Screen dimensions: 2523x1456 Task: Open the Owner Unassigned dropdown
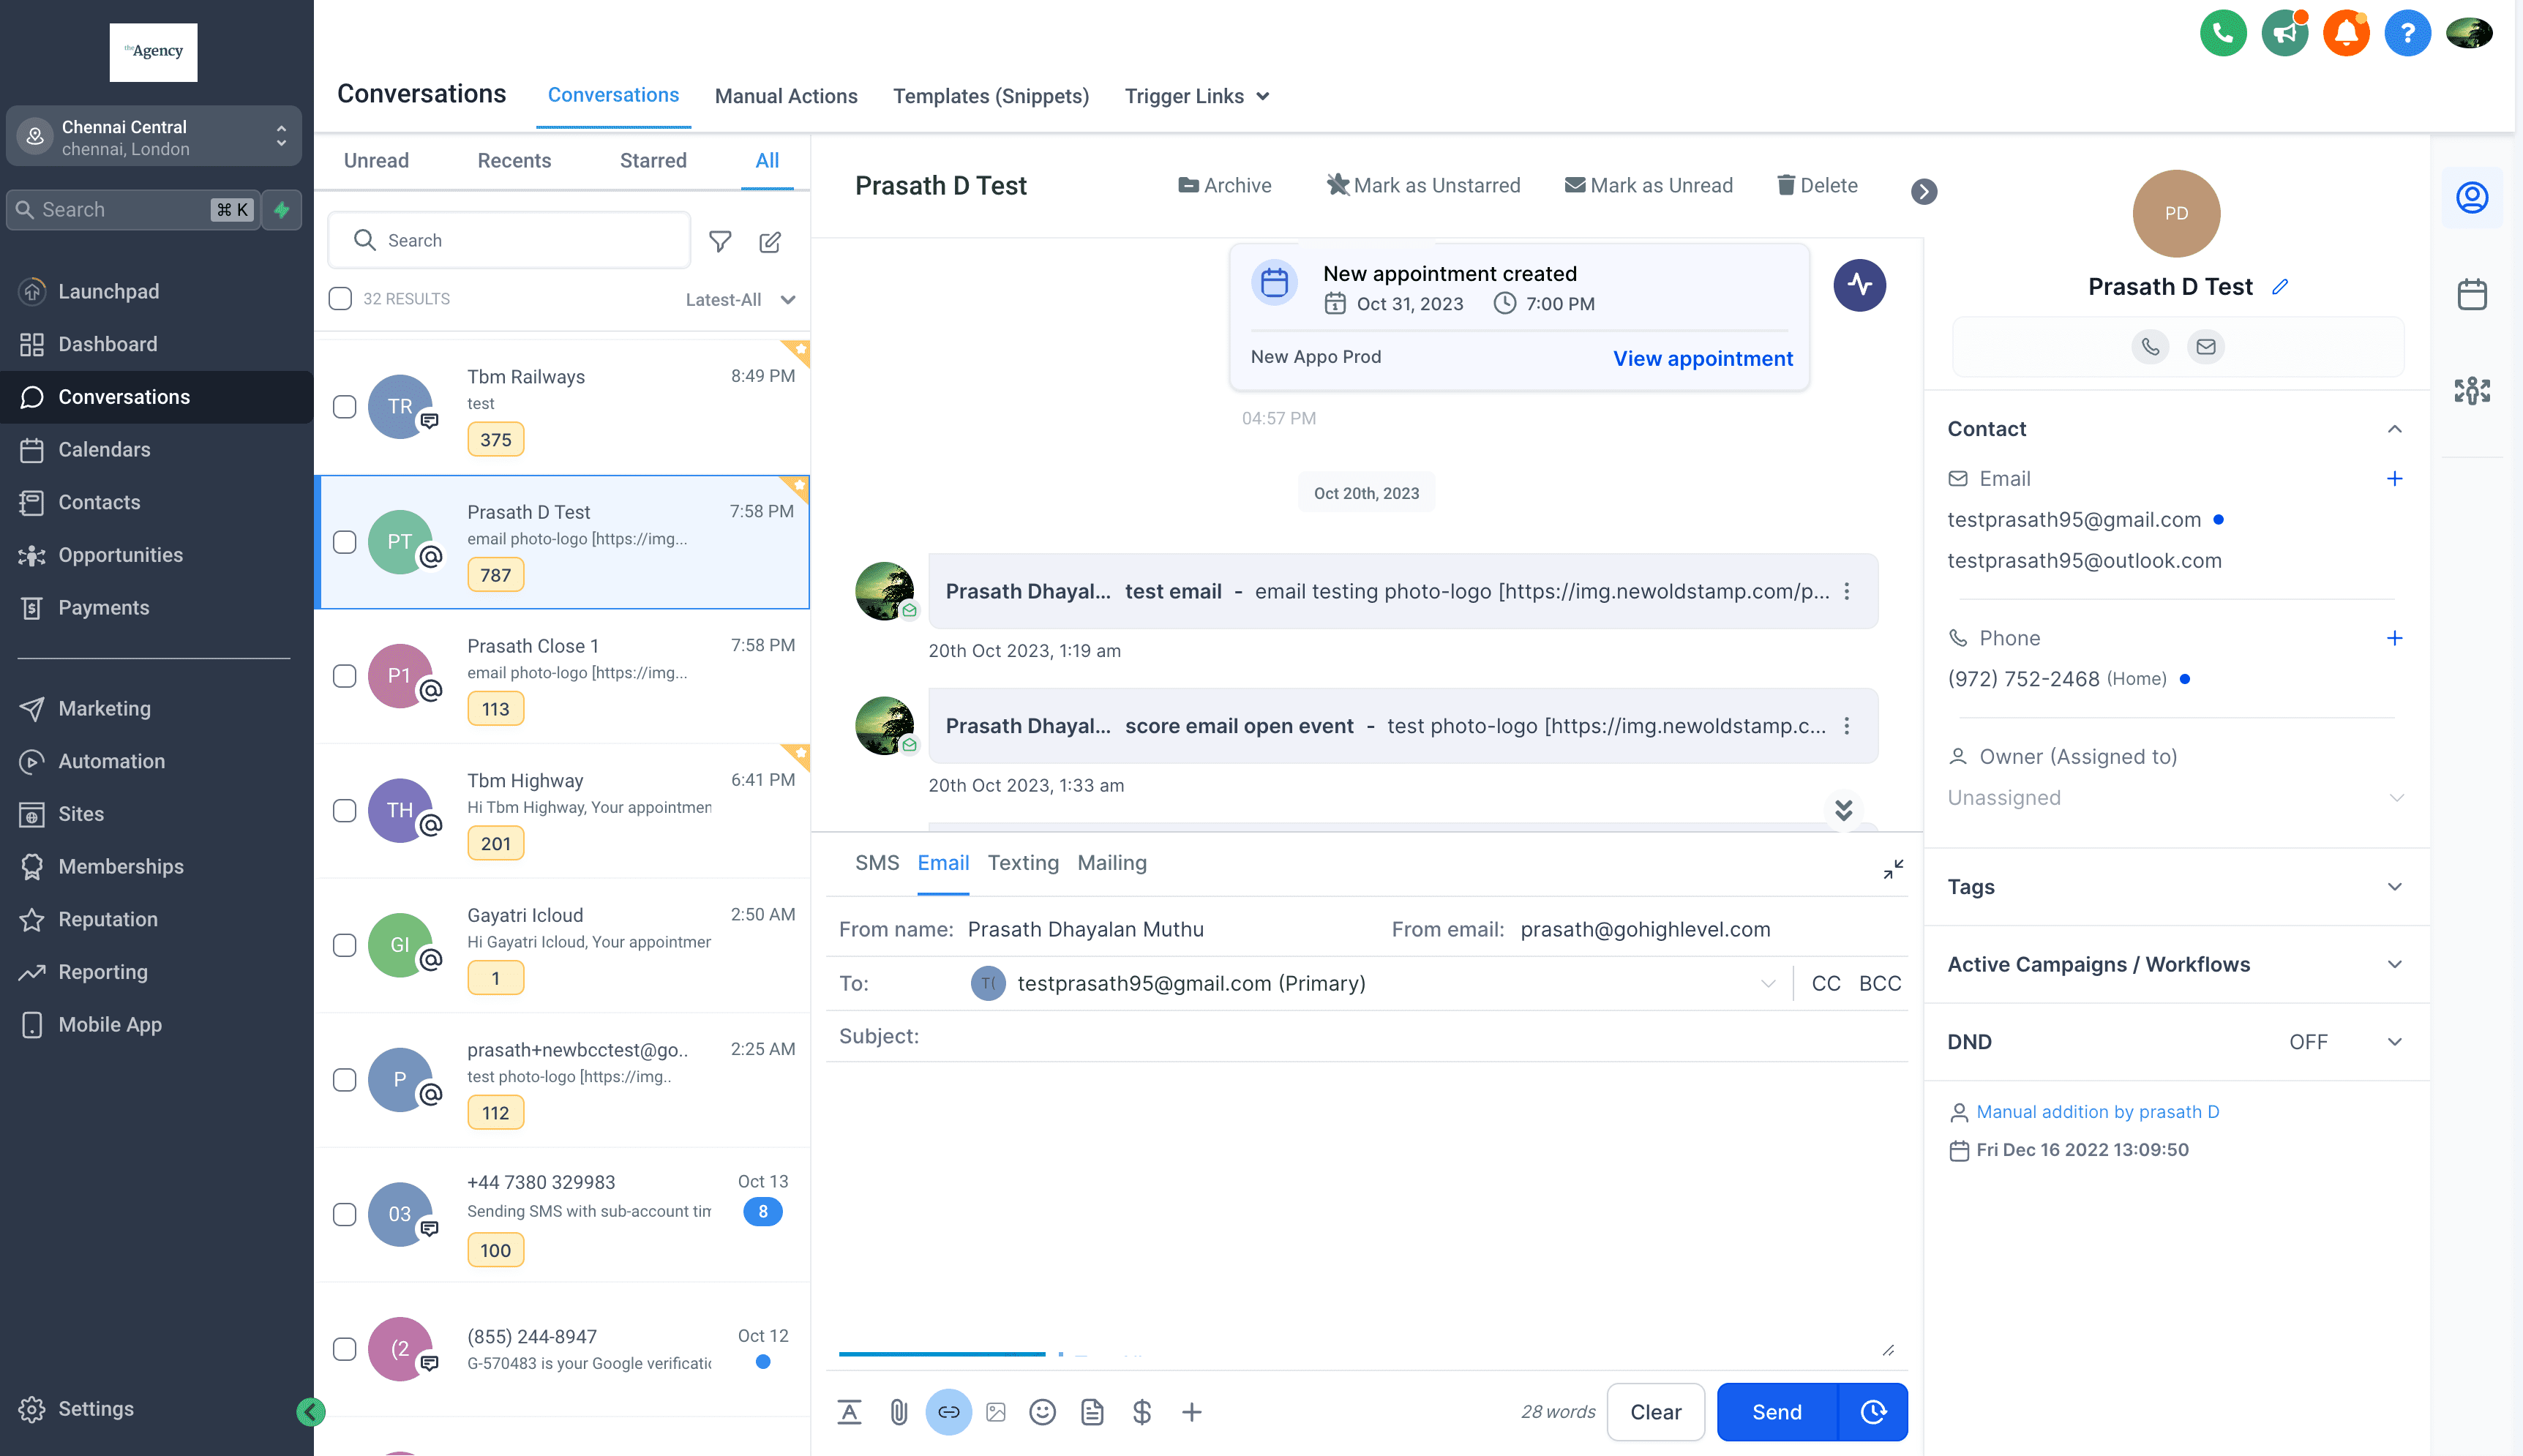pos(2175,798)
